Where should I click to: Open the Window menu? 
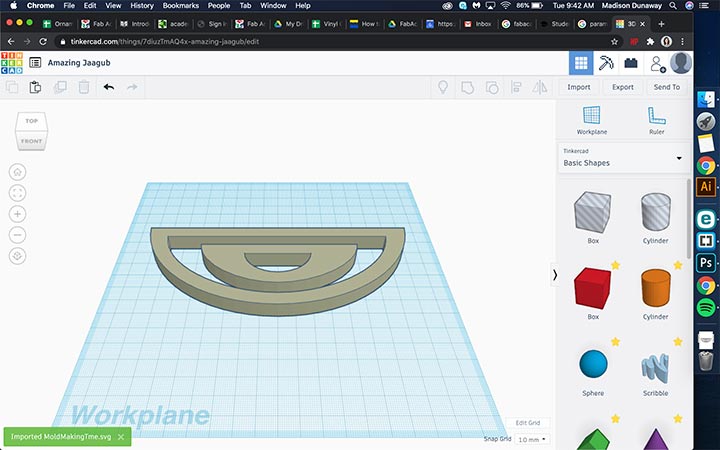(x=273, y=6)
